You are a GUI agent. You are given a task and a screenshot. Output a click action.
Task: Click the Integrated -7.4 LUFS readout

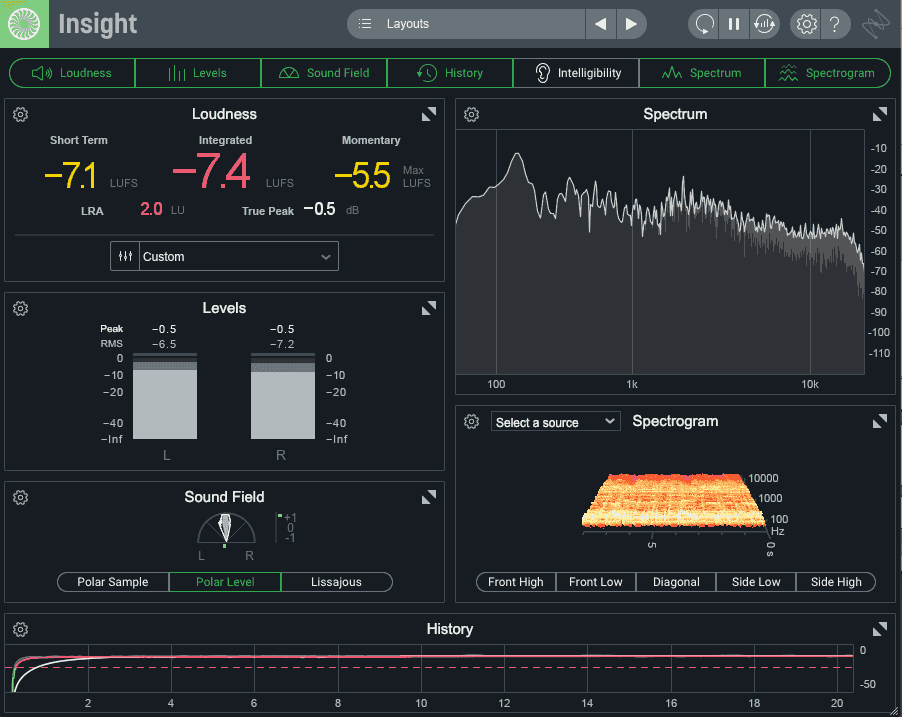pos(212,171)
